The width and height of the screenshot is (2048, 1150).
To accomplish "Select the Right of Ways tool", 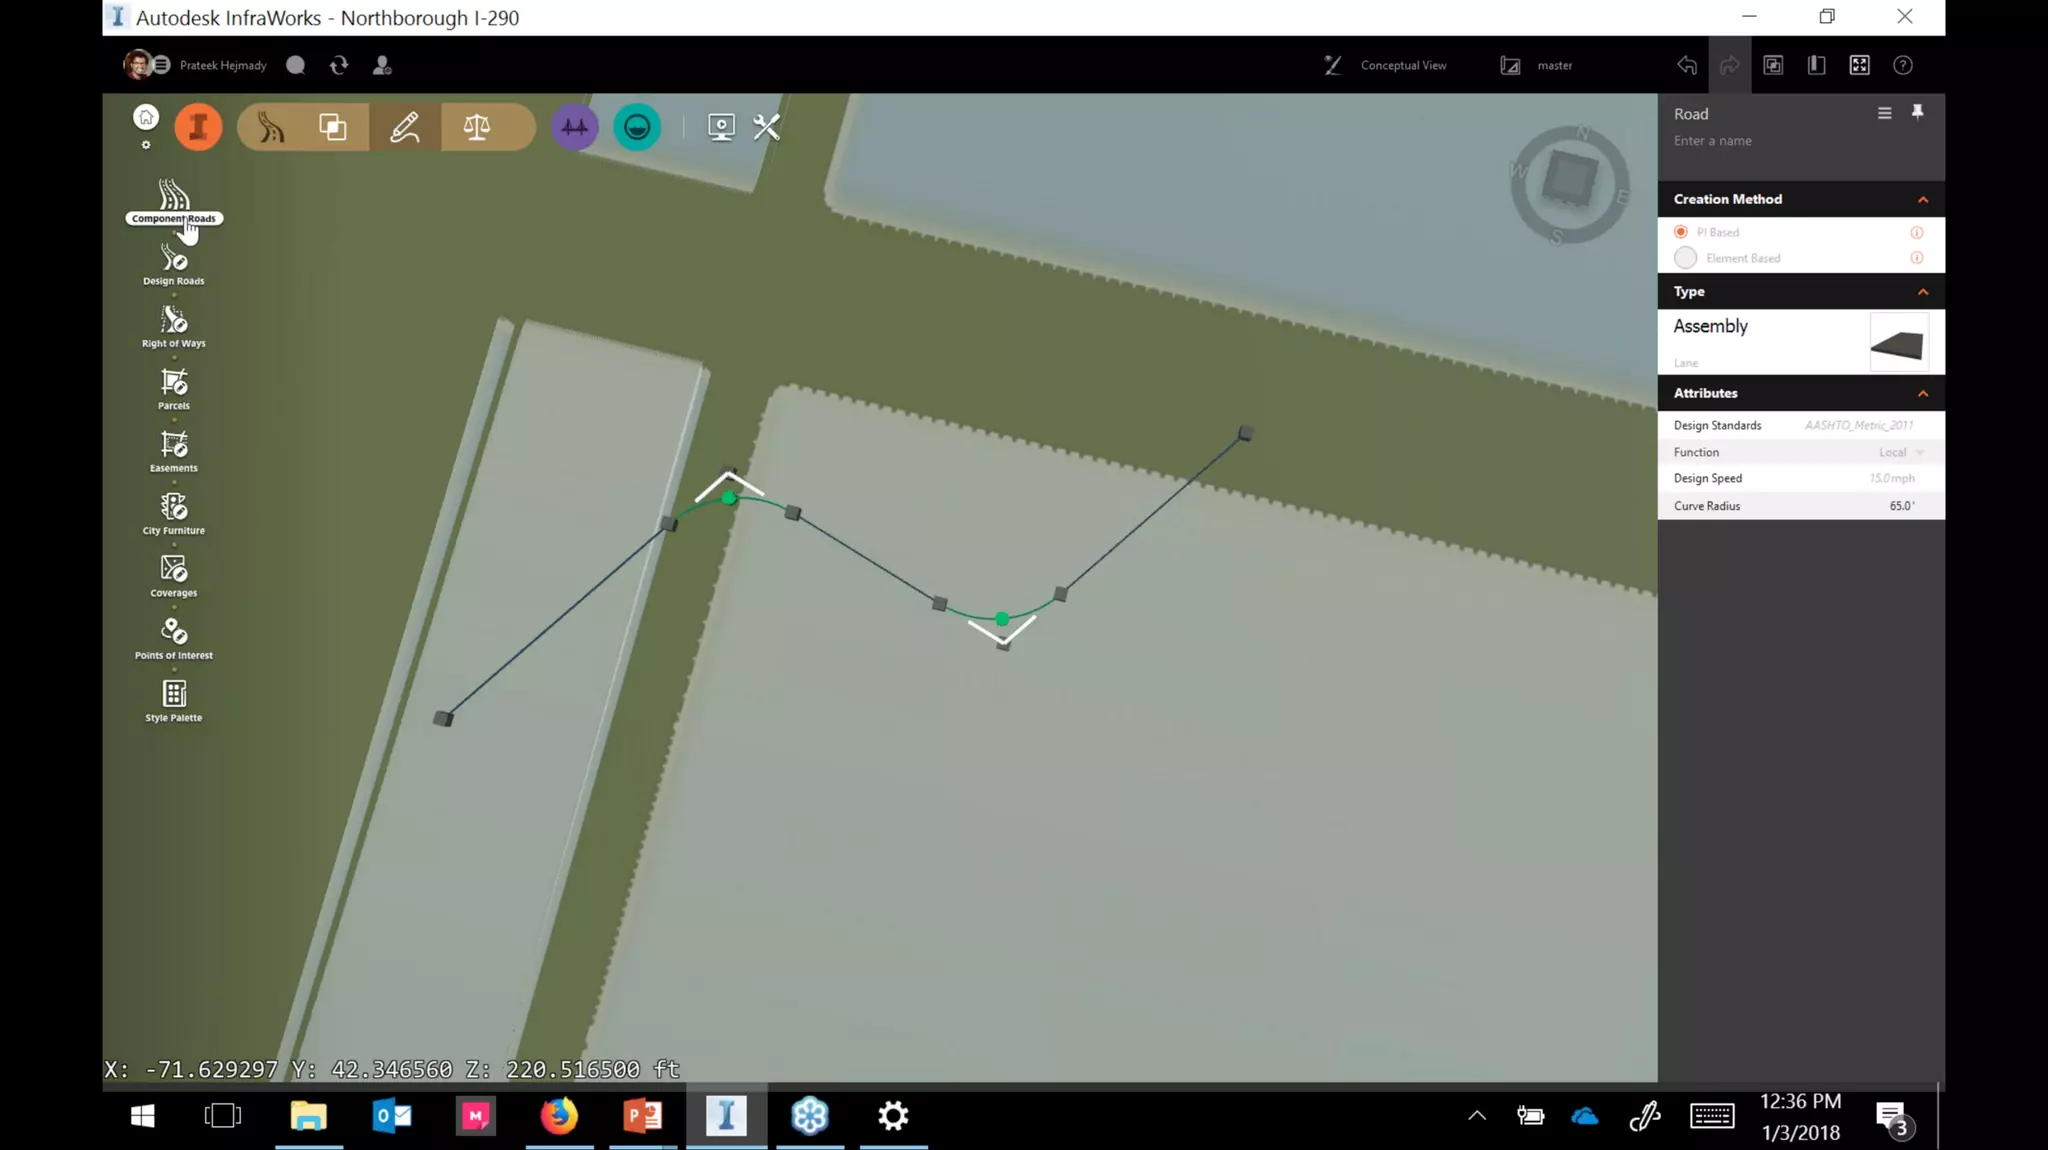I will 174,327.
